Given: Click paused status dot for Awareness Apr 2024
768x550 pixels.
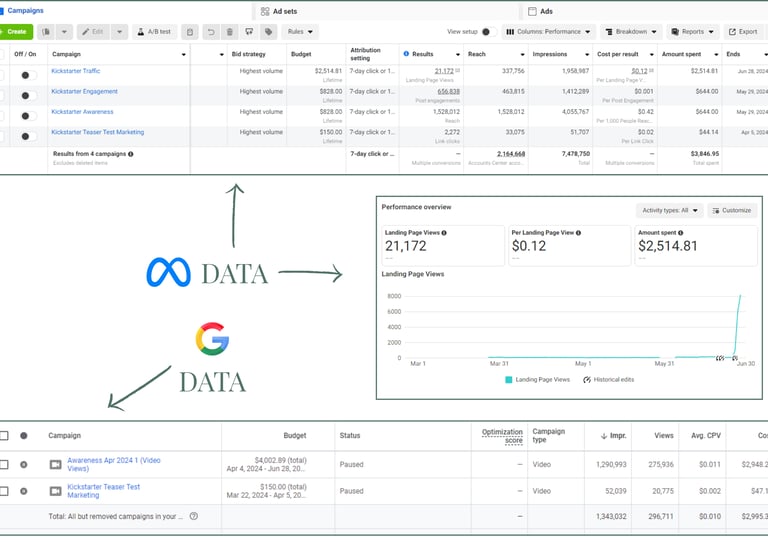Looking at the screenshot, I should point(24,464).
